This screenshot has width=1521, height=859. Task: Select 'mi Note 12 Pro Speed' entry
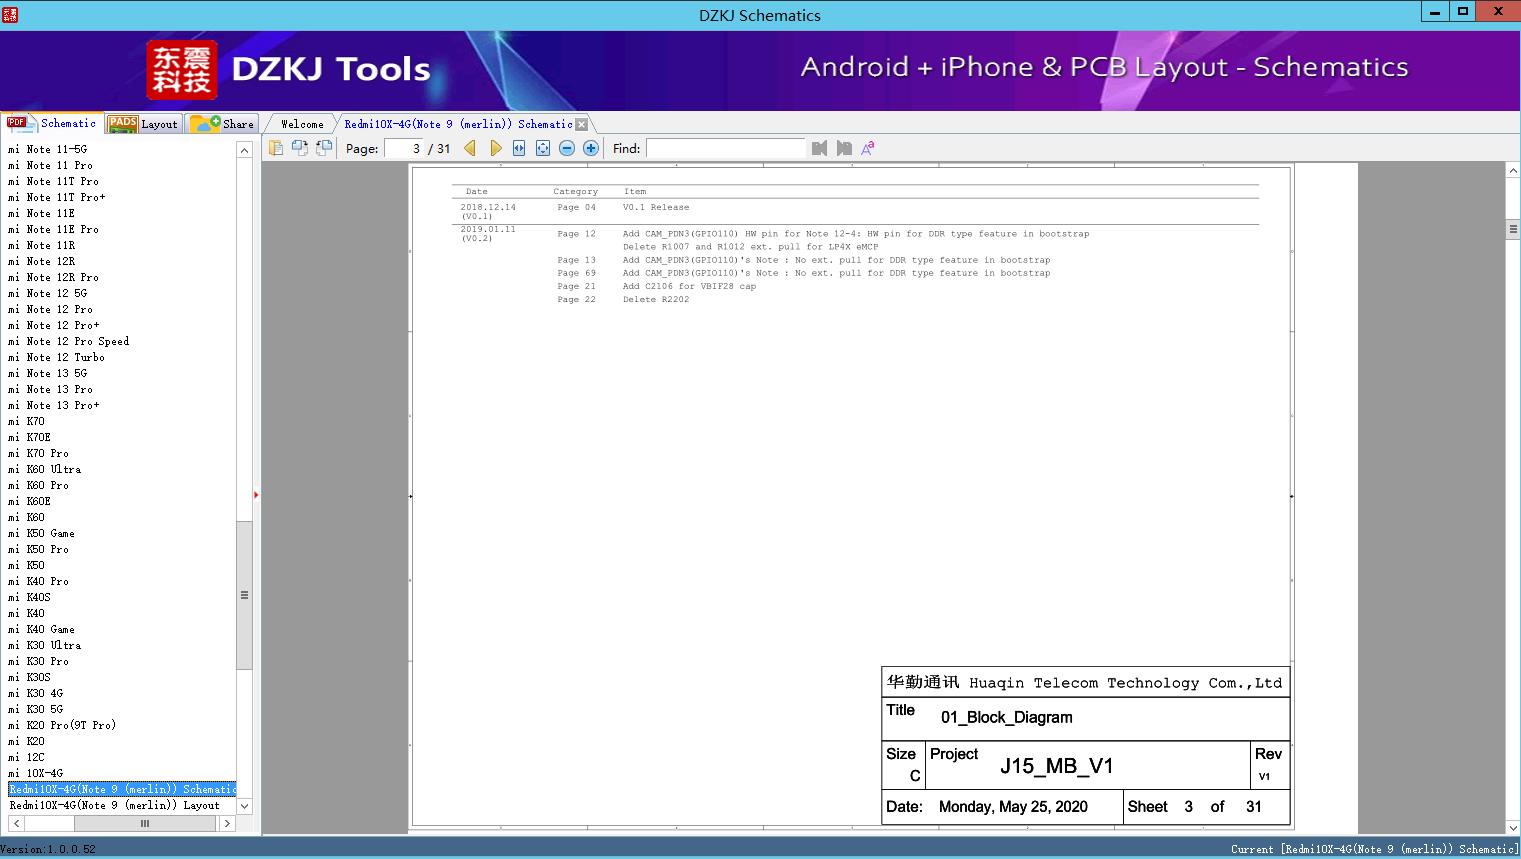pyautogui.click(x=68, y=341)
